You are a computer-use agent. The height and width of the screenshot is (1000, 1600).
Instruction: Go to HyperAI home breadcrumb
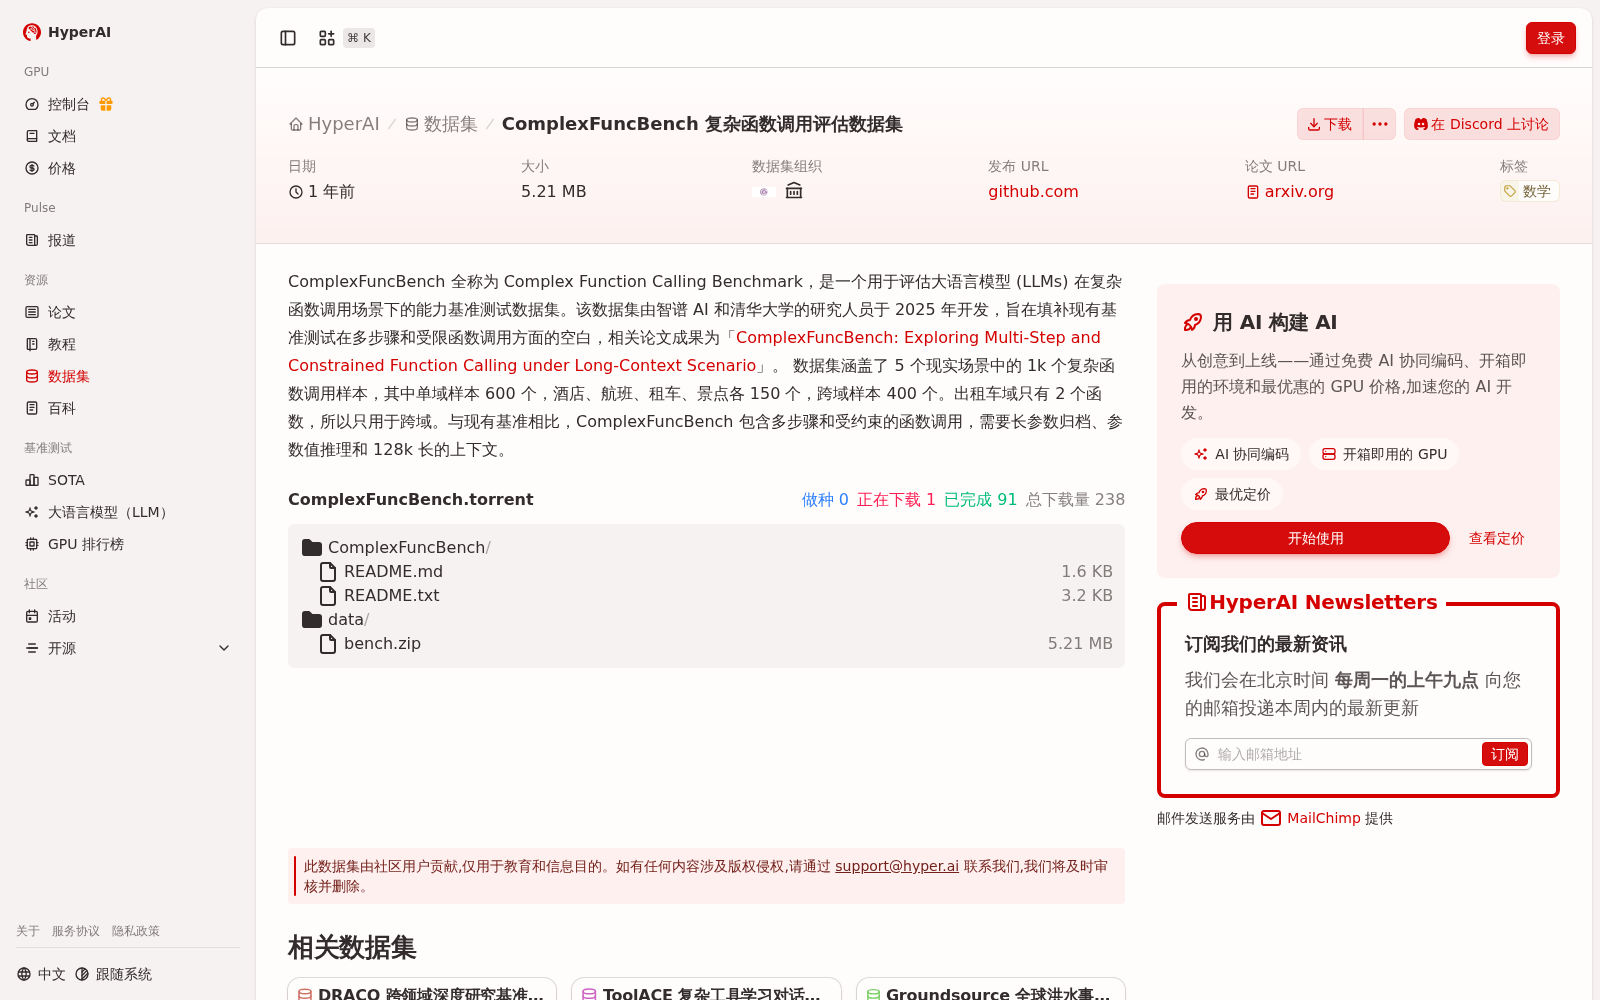click(334, 124)
